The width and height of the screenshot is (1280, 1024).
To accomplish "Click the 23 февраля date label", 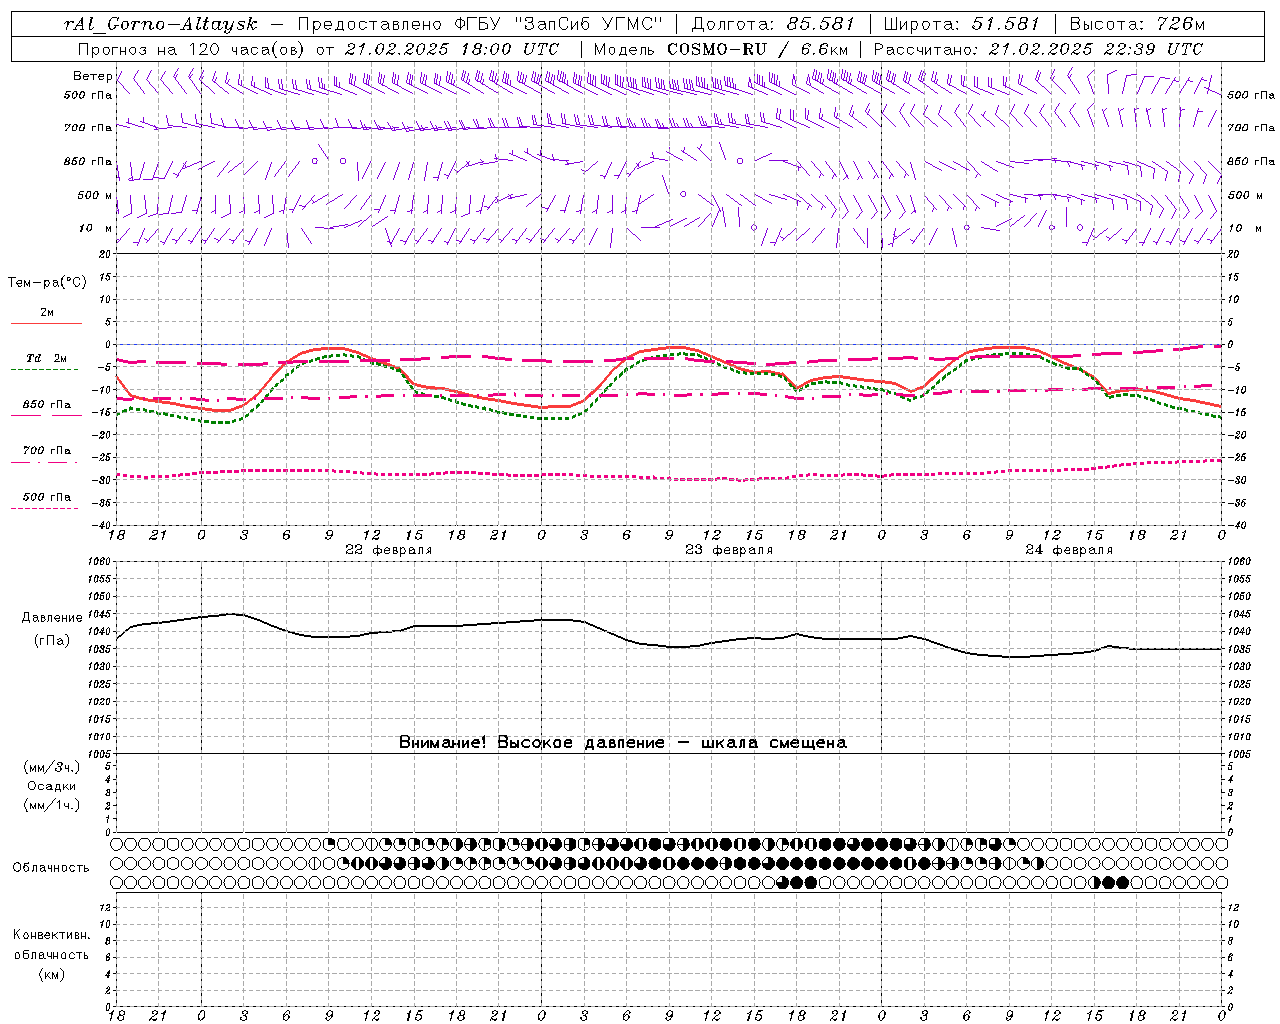I will coord(729,550).
